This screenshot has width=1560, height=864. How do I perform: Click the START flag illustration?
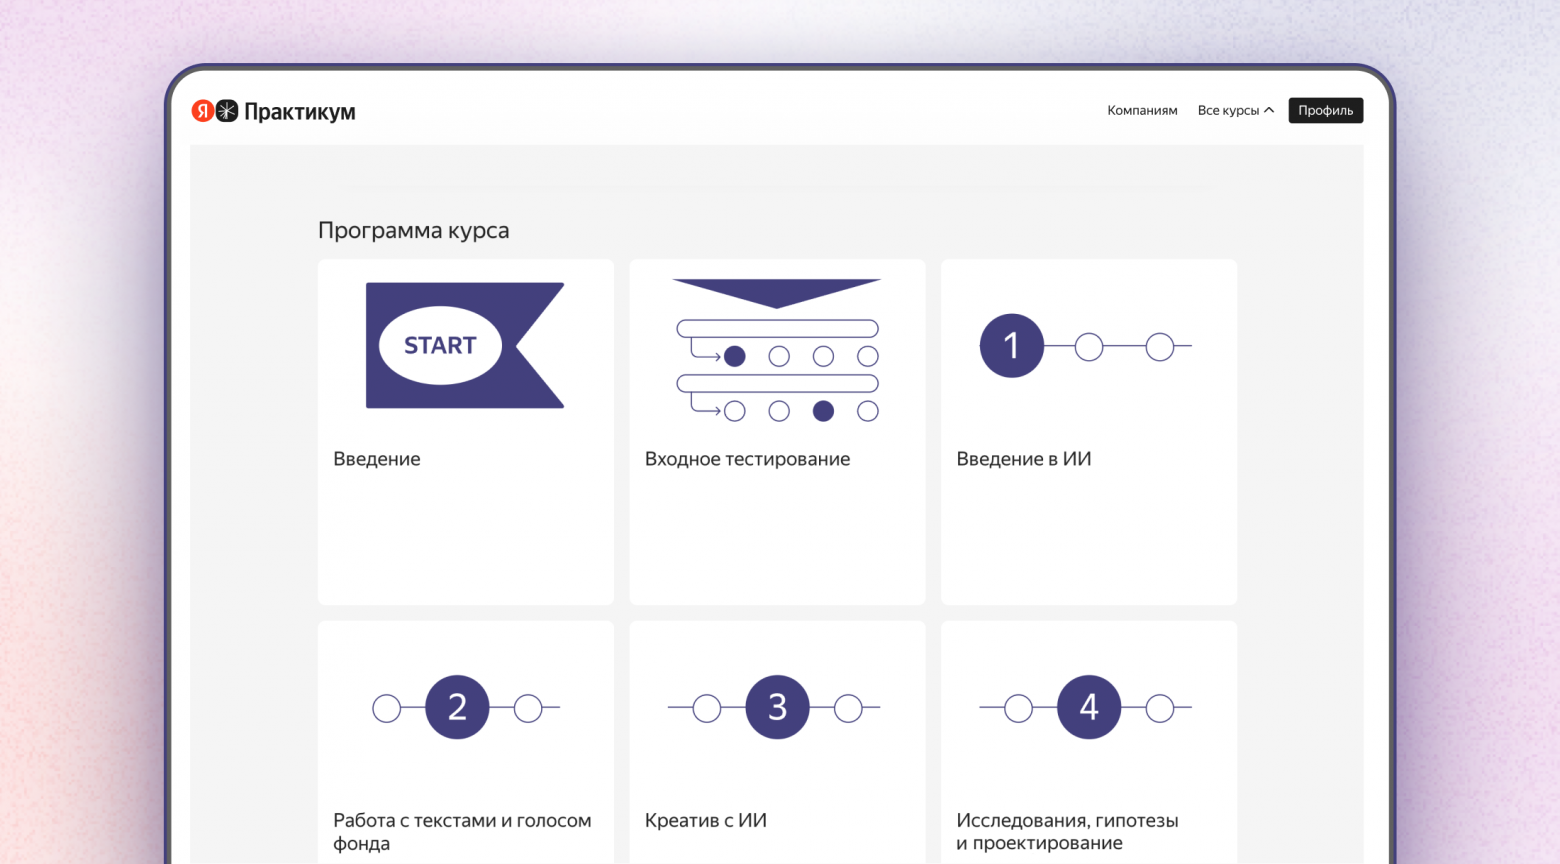point(465,345)
